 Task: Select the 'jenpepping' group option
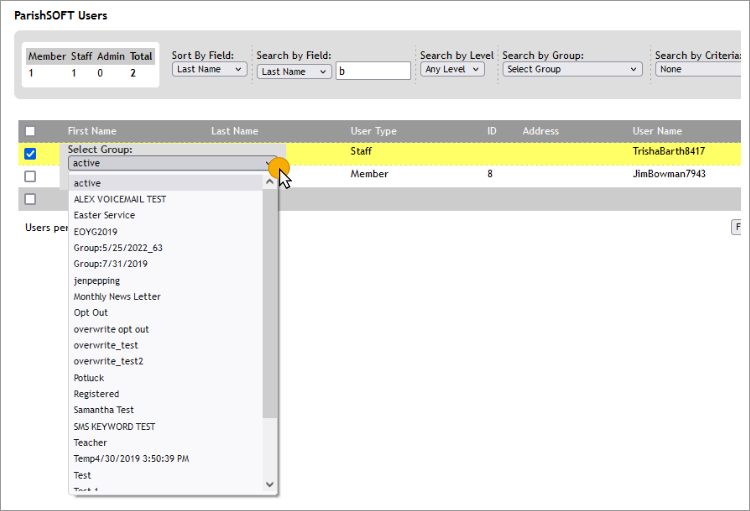point(165,281)
